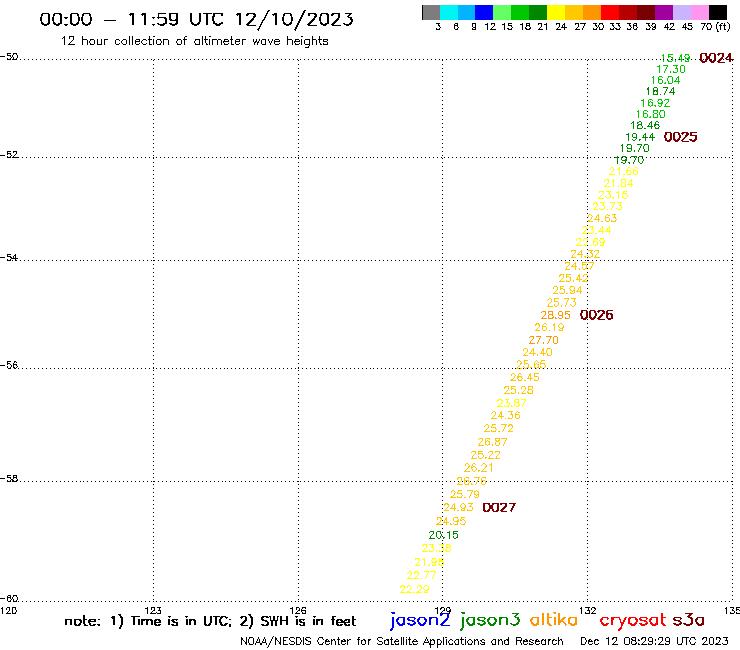Click the NOAA/NESDIS Center credit text
The height and width of the screenshot is (650, 740).
click(402, 641)
